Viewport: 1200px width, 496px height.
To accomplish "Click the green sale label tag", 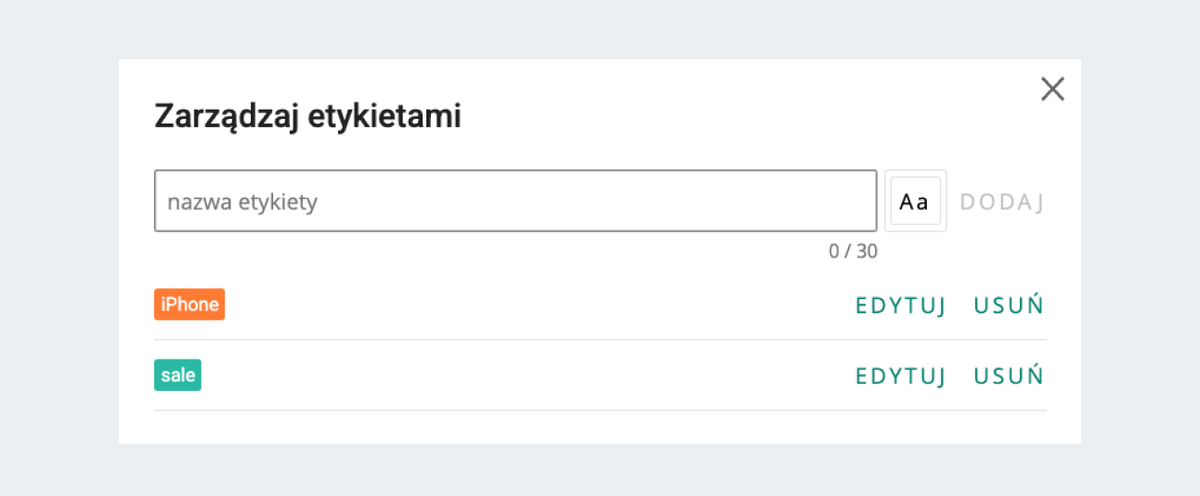I will (178, 375).
